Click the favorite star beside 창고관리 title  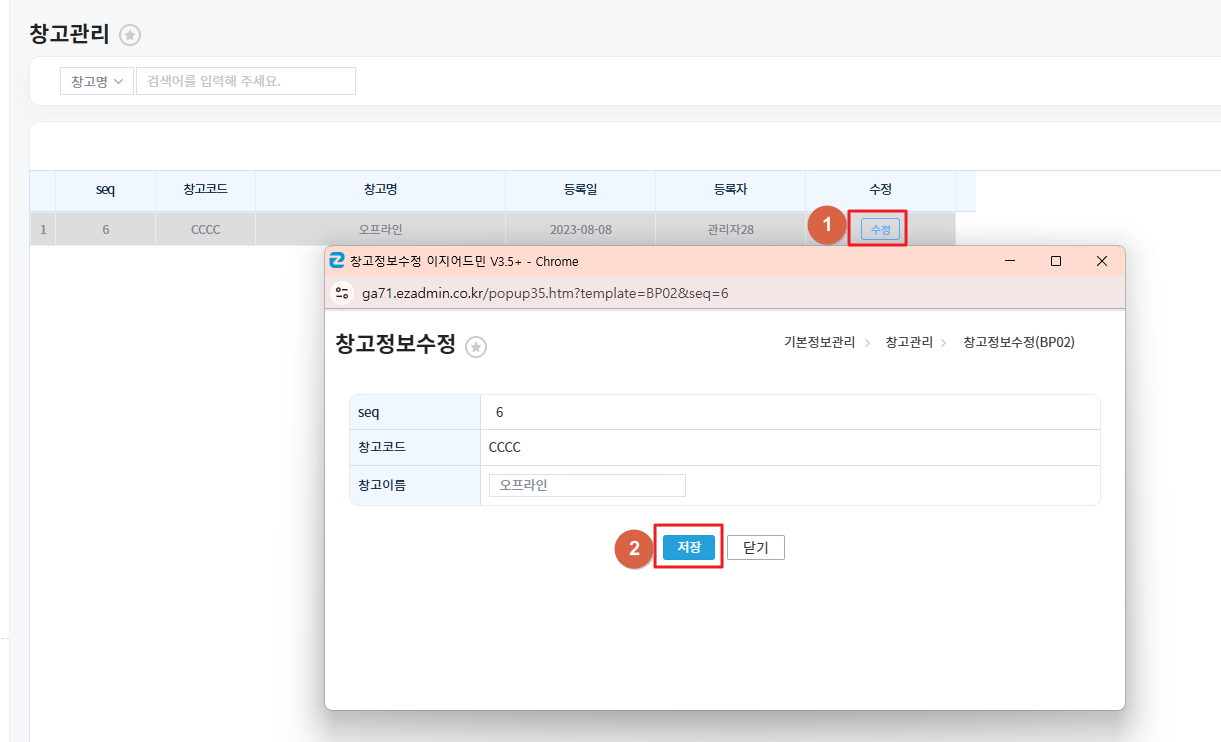pos(130,35)
